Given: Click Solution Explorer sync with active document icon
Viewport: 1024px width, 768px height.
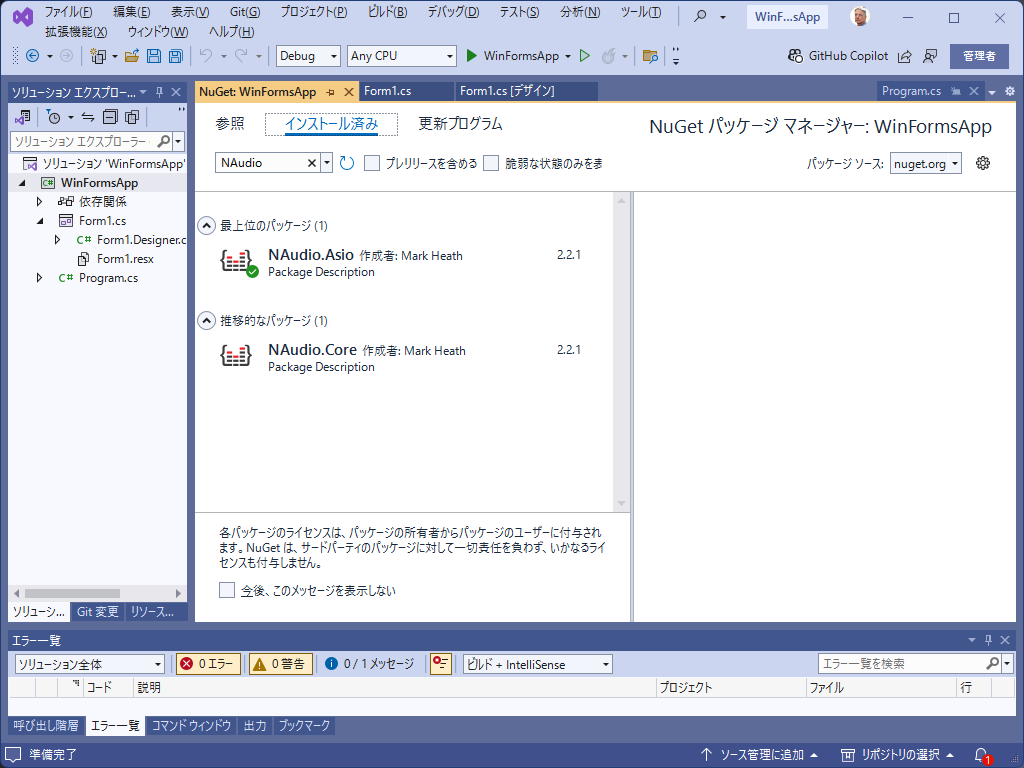Looking at the screenshot, I should point(88,117).
